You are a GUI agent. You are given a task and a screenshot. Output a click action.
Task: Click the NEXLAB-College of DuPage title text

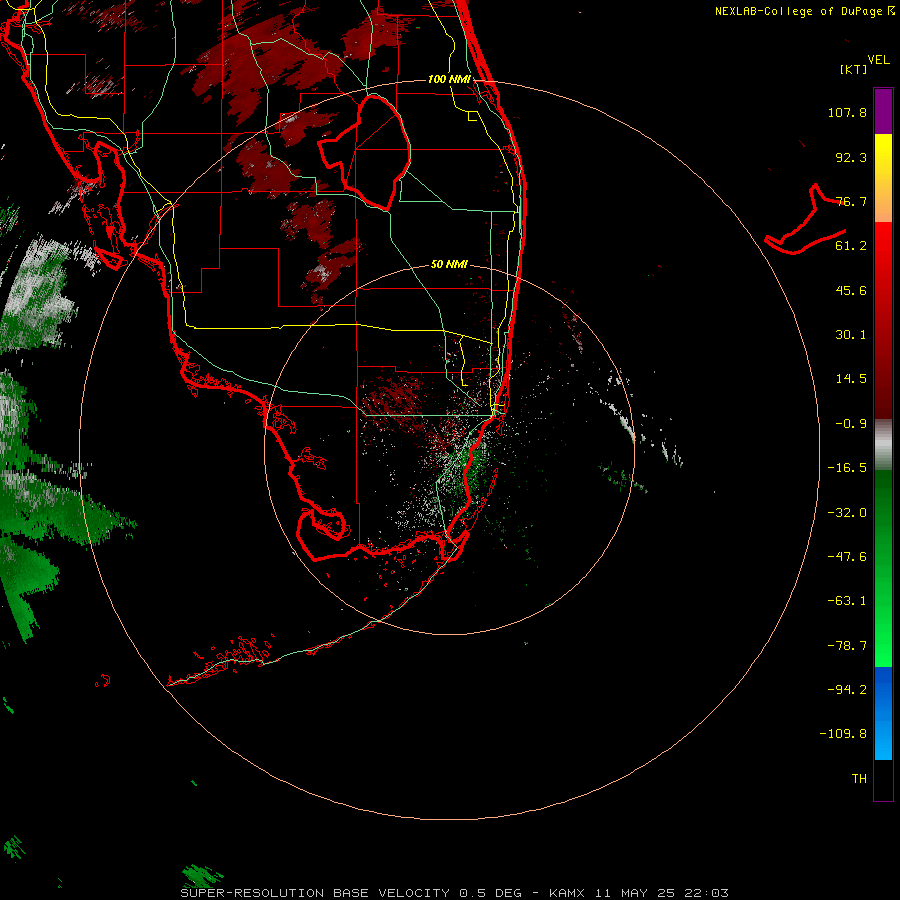pyautogui.click(x=798, y=11)
